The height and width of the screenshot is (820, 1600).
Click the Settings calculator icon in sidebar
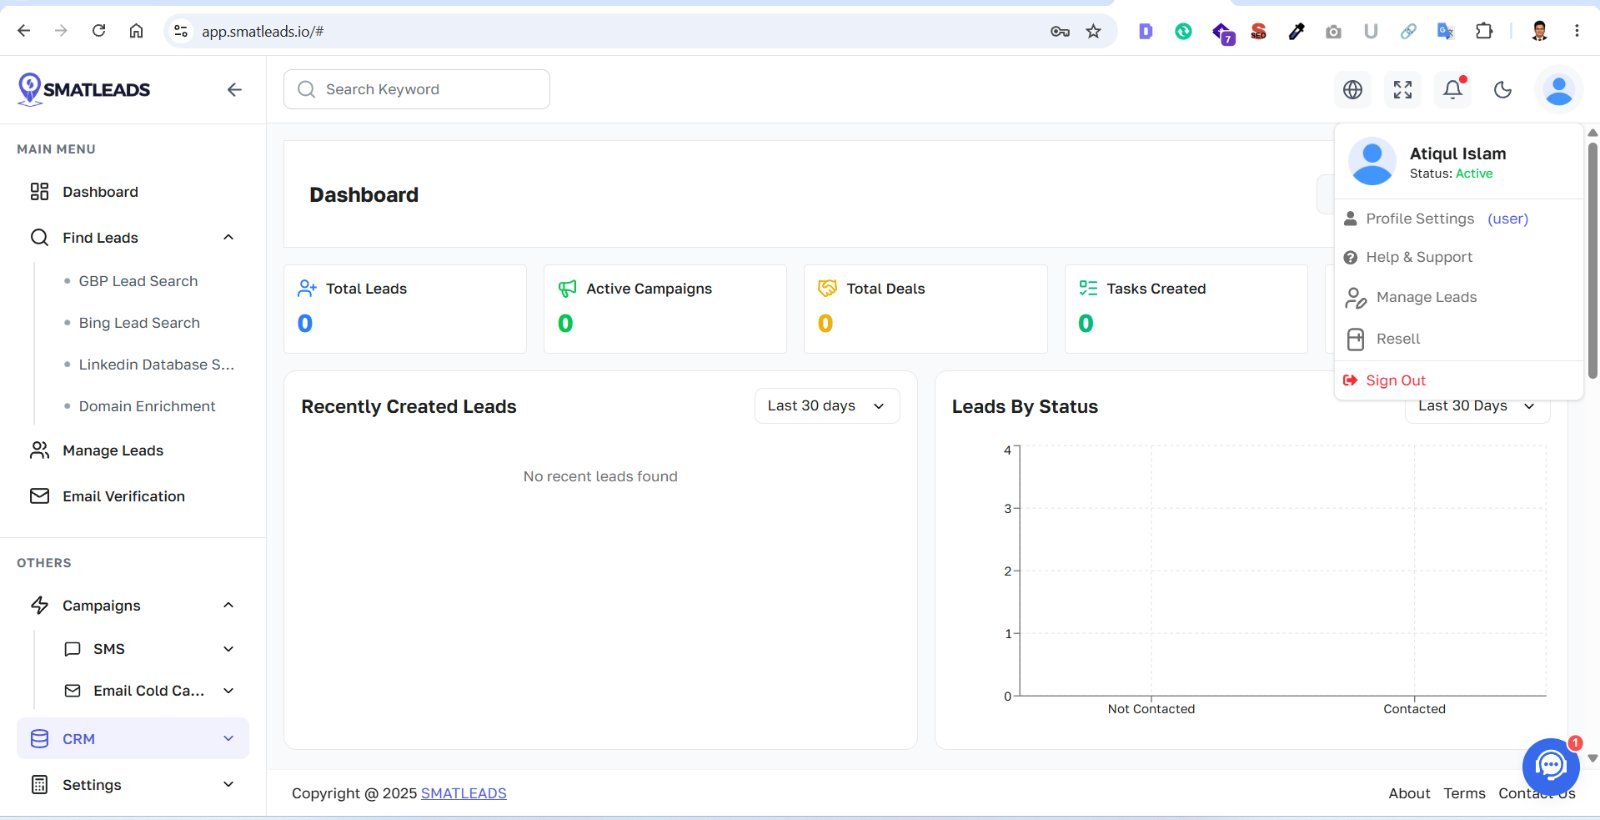click(x=40, y=785)
